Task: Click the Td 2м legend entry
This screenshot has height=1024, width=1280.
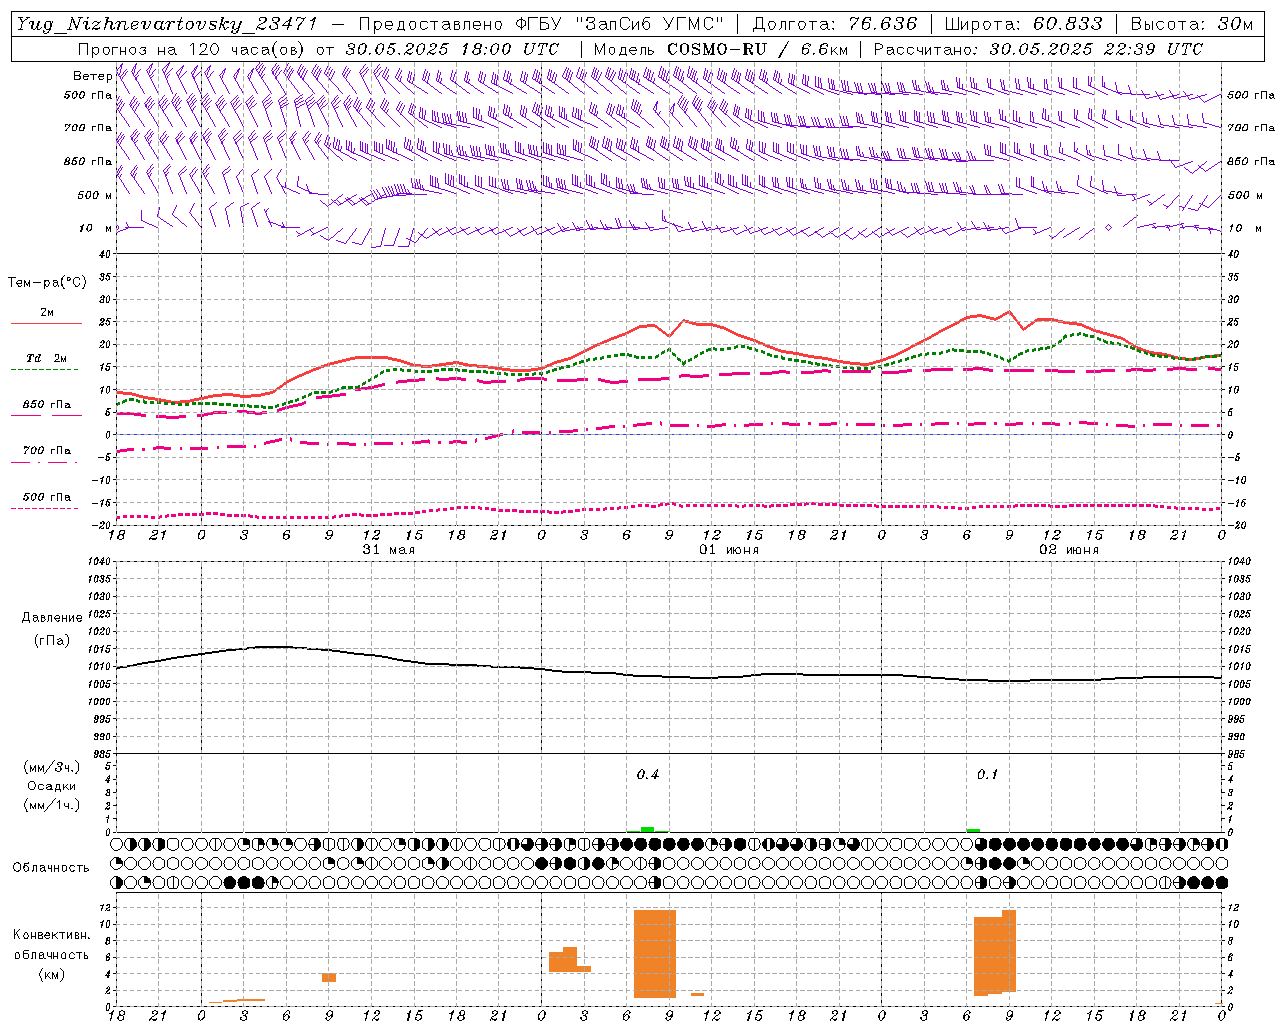Action: (47, 358)
